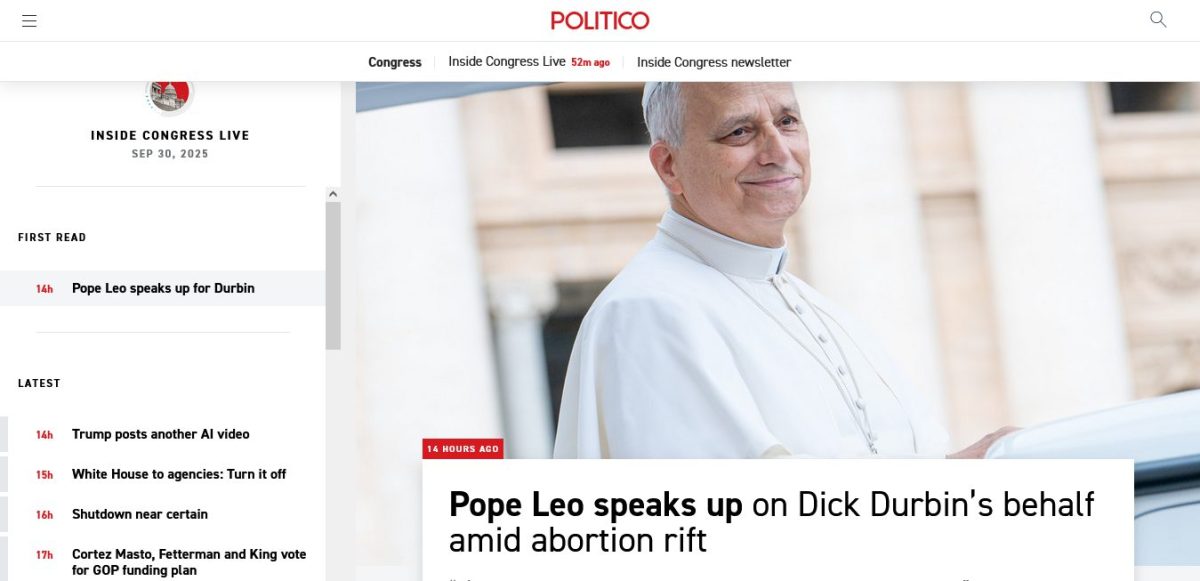
Task: Open 'Shutdown near certain' story
Action: [x=140, y=514]
